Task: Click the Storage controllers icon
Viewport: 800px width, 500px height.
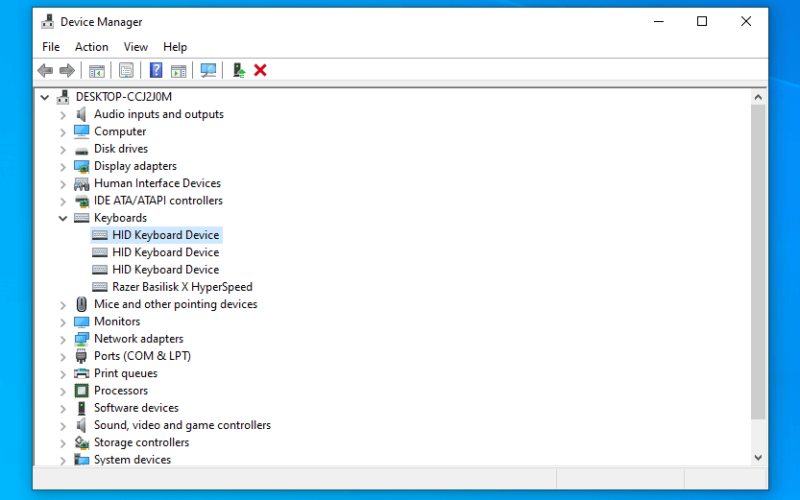Action: (x=81, y=442)
